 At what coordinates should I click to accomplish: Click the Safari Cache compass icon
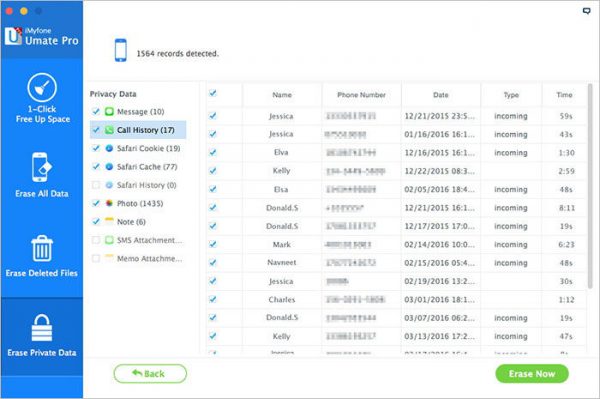click(x=109, y=167)
